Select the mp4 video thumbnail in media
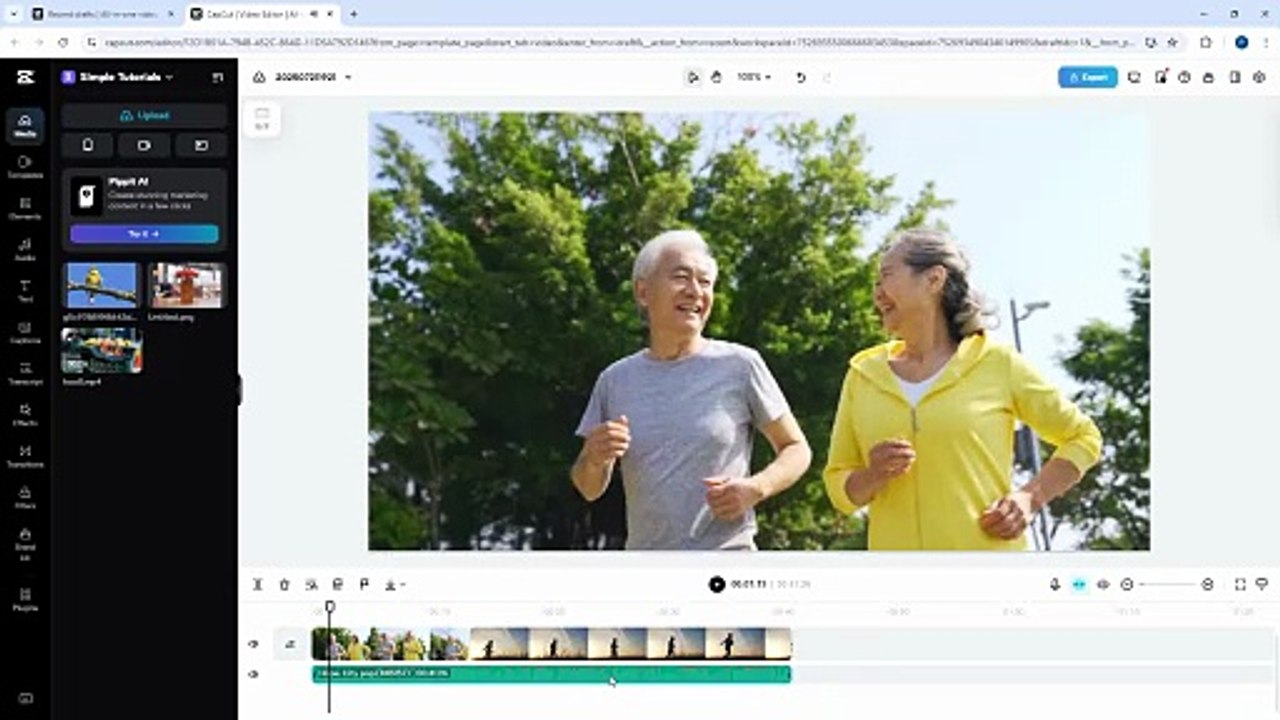The image size is (1280, 720). pyautogui.click(x=101, y=351)
